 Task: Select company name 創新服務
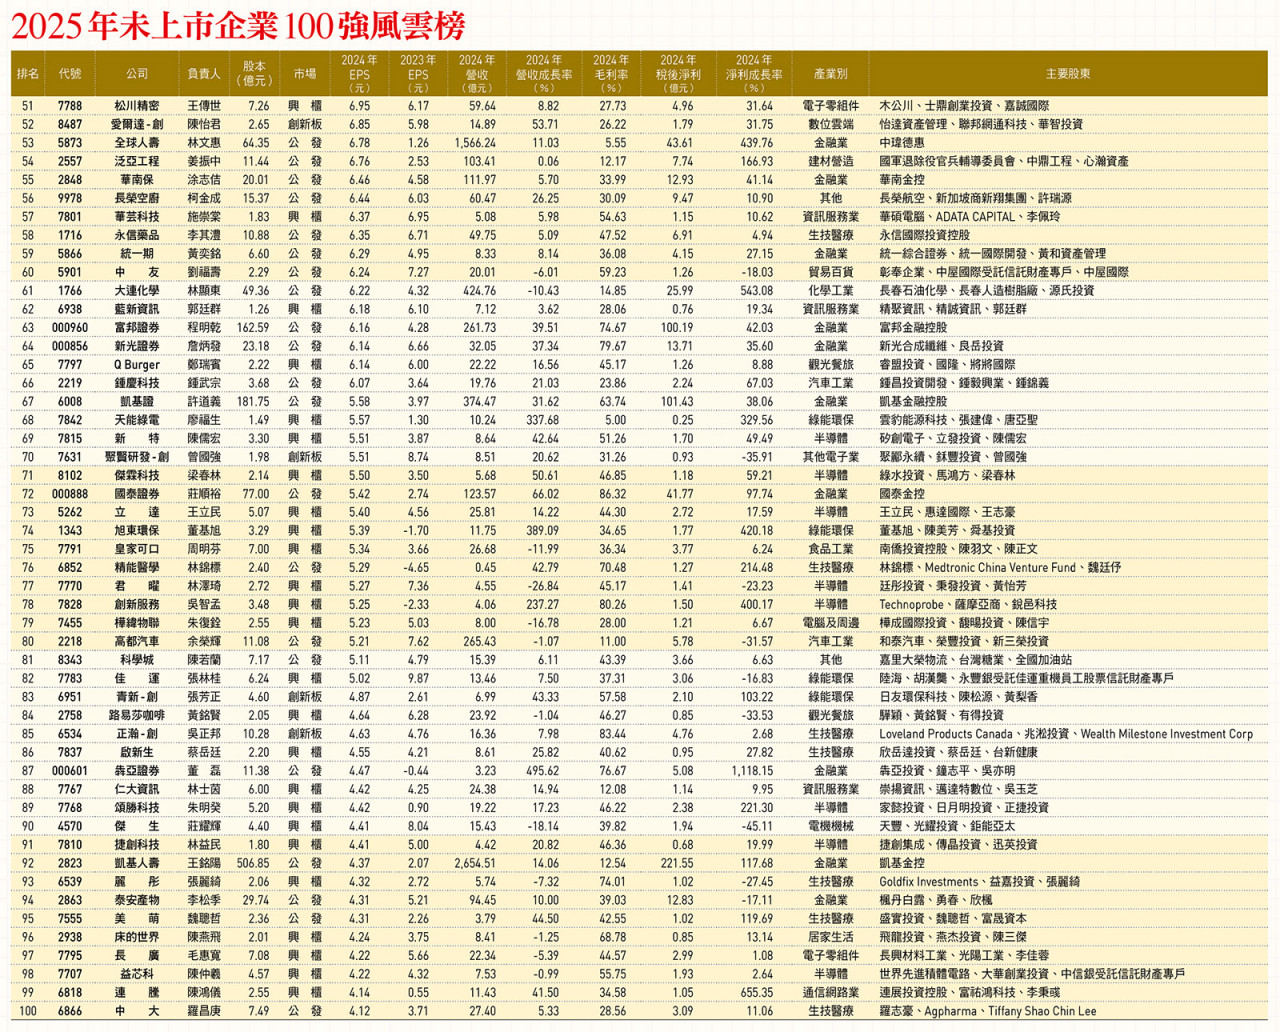click(136, 605)
